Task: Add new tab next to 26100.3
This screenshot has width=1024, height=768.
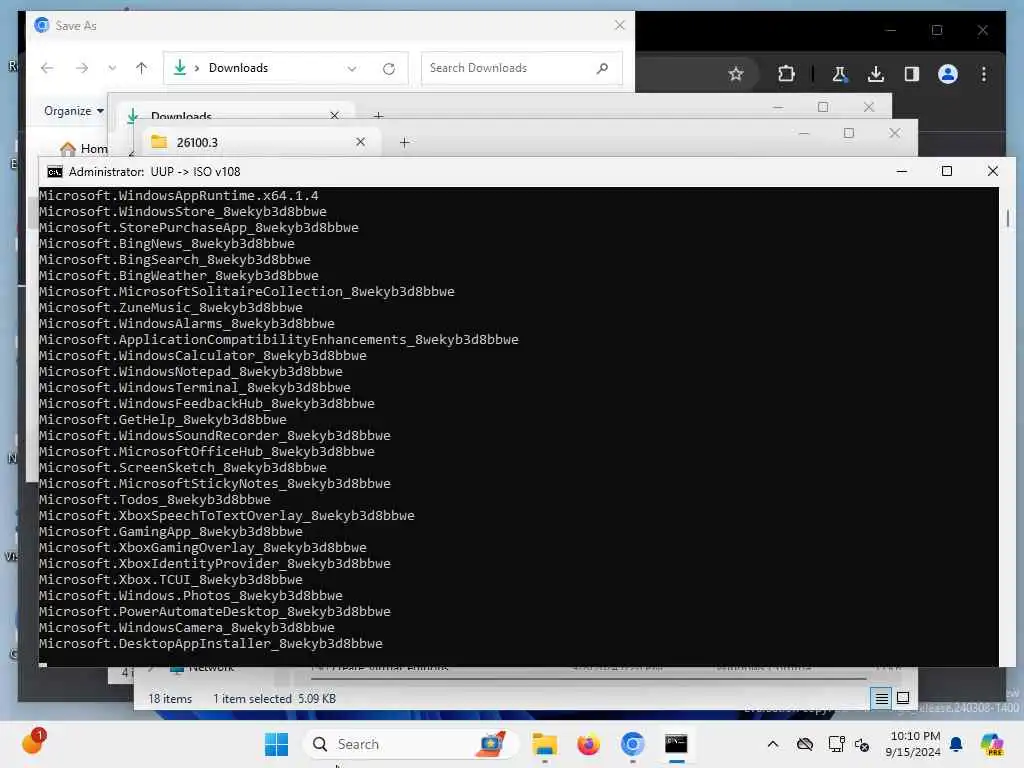Action: click(x=404, y=142)
